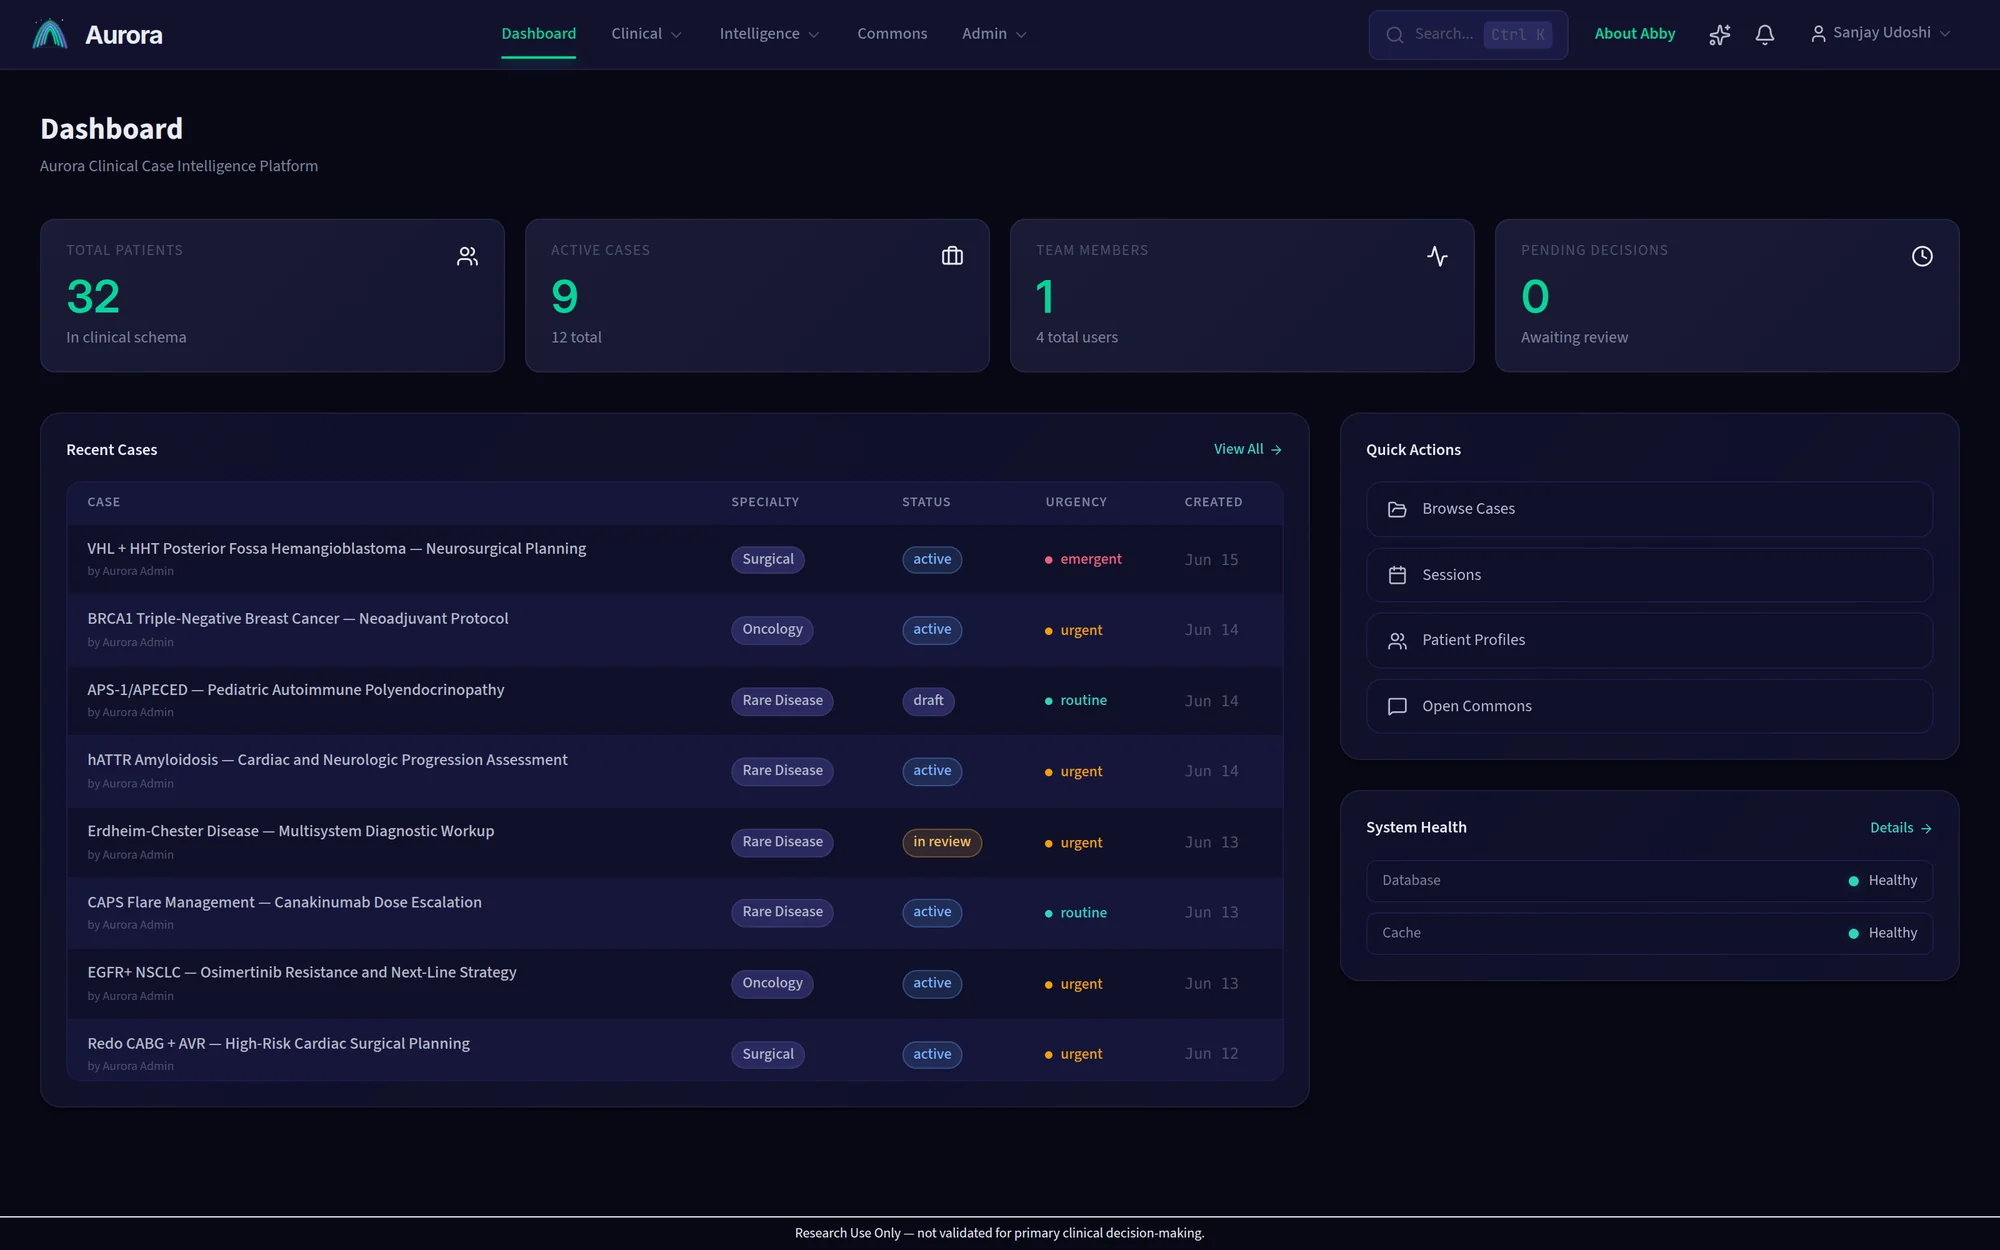The width and height of the screenshot is (2000, 1250).
Task: Expand the Intelligence menu chevron
Action: 814,35
